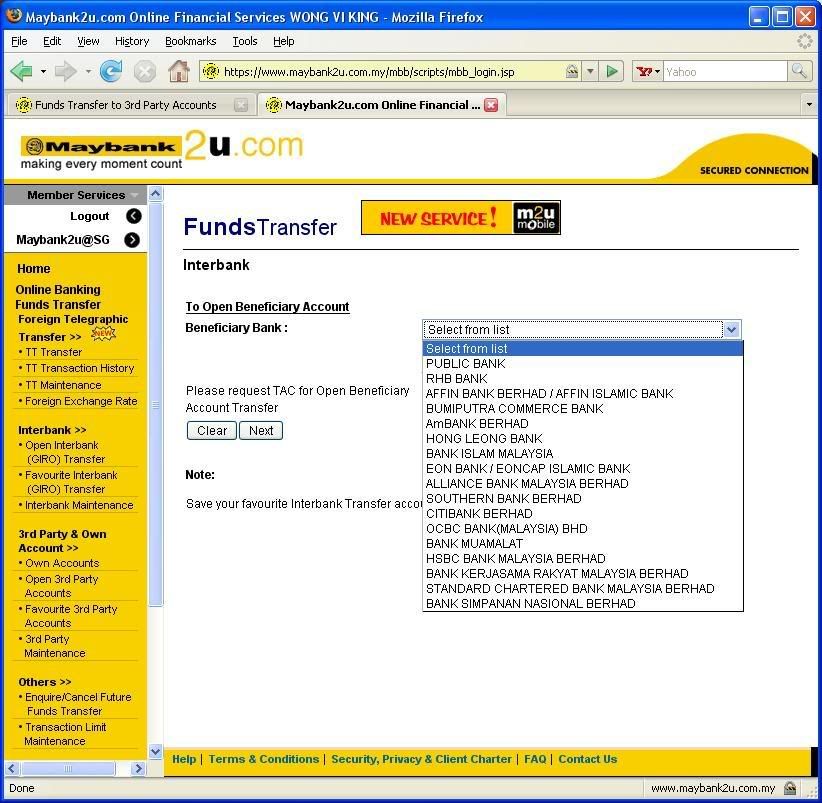Click the Forward arrow navigation button

tap(66, 71)
